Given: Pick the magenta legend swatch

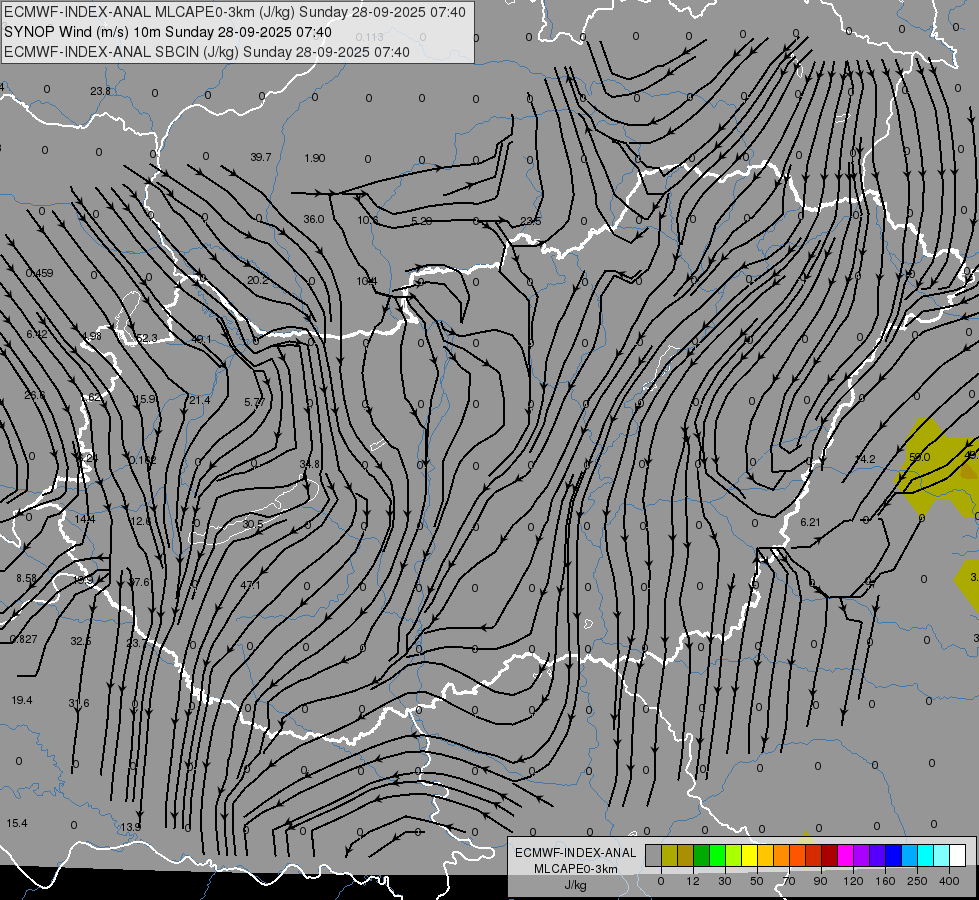Looking at the screenshot, I should click(x=845, y=856).
